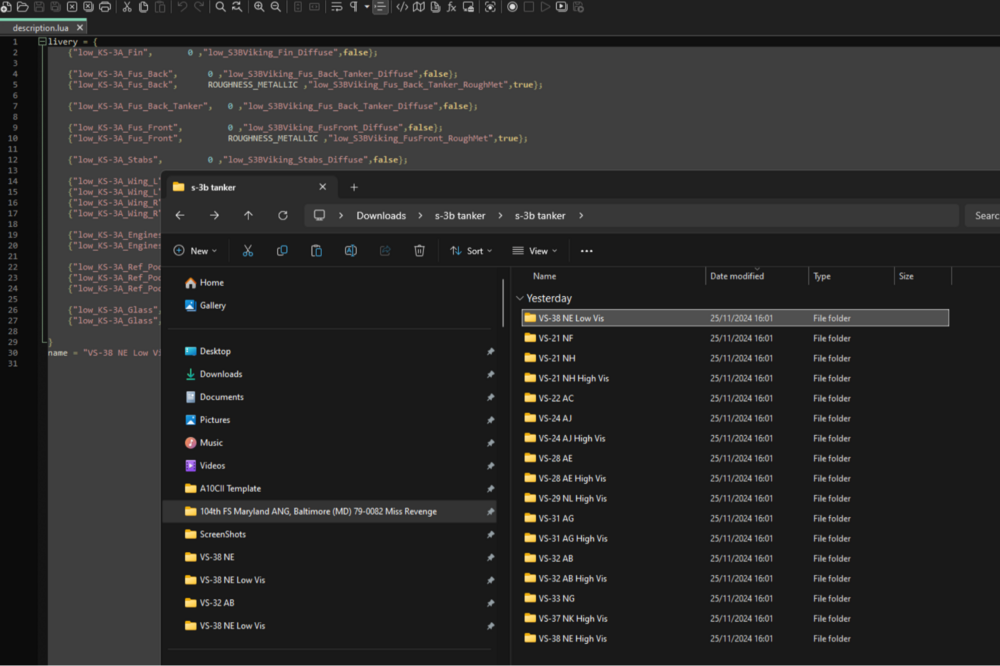
Task: Select the VS-24 AJ High Vis folder
Action: tap(572, 438)
